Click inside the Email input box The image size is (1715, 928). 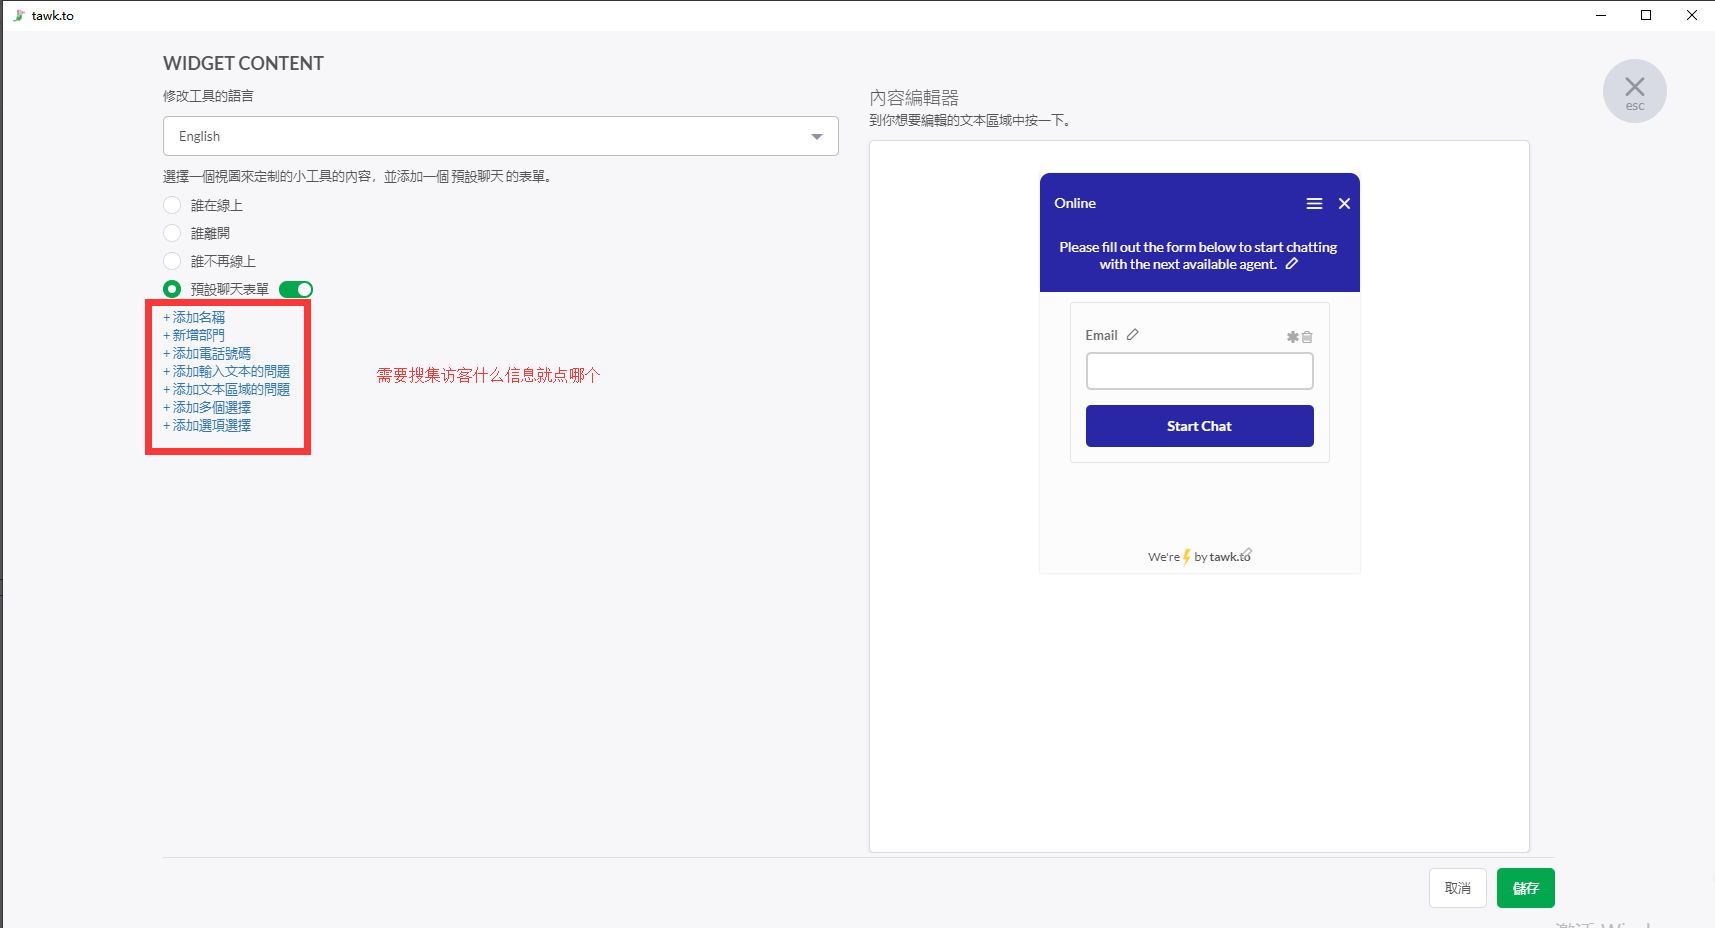tap(1199, 371)
